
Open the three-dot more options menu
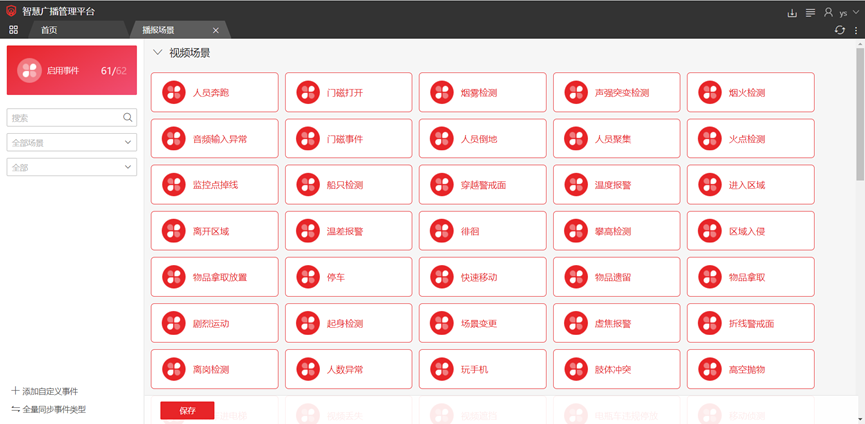[856, 30]
